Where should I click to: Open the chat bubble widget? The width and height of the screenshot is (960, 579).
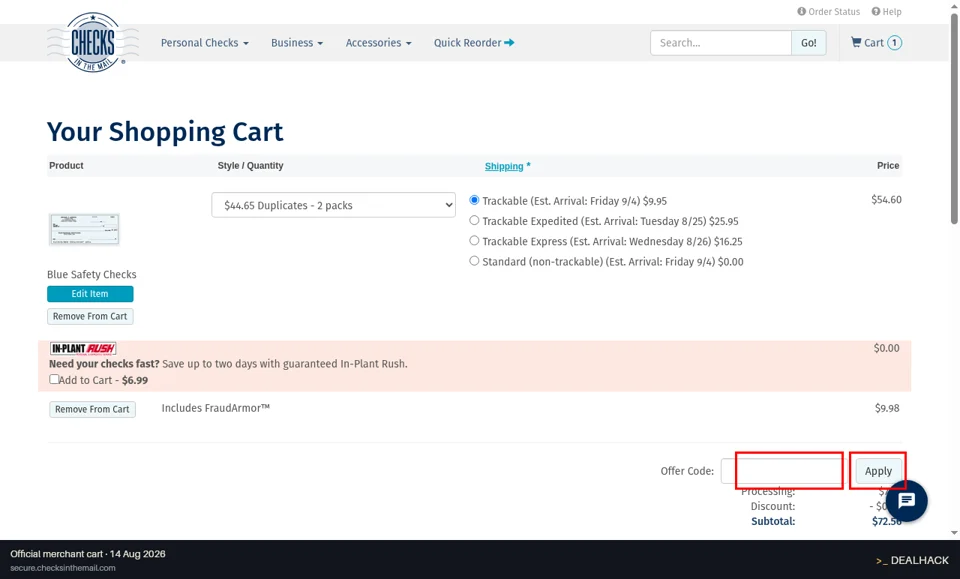[906, 501]
